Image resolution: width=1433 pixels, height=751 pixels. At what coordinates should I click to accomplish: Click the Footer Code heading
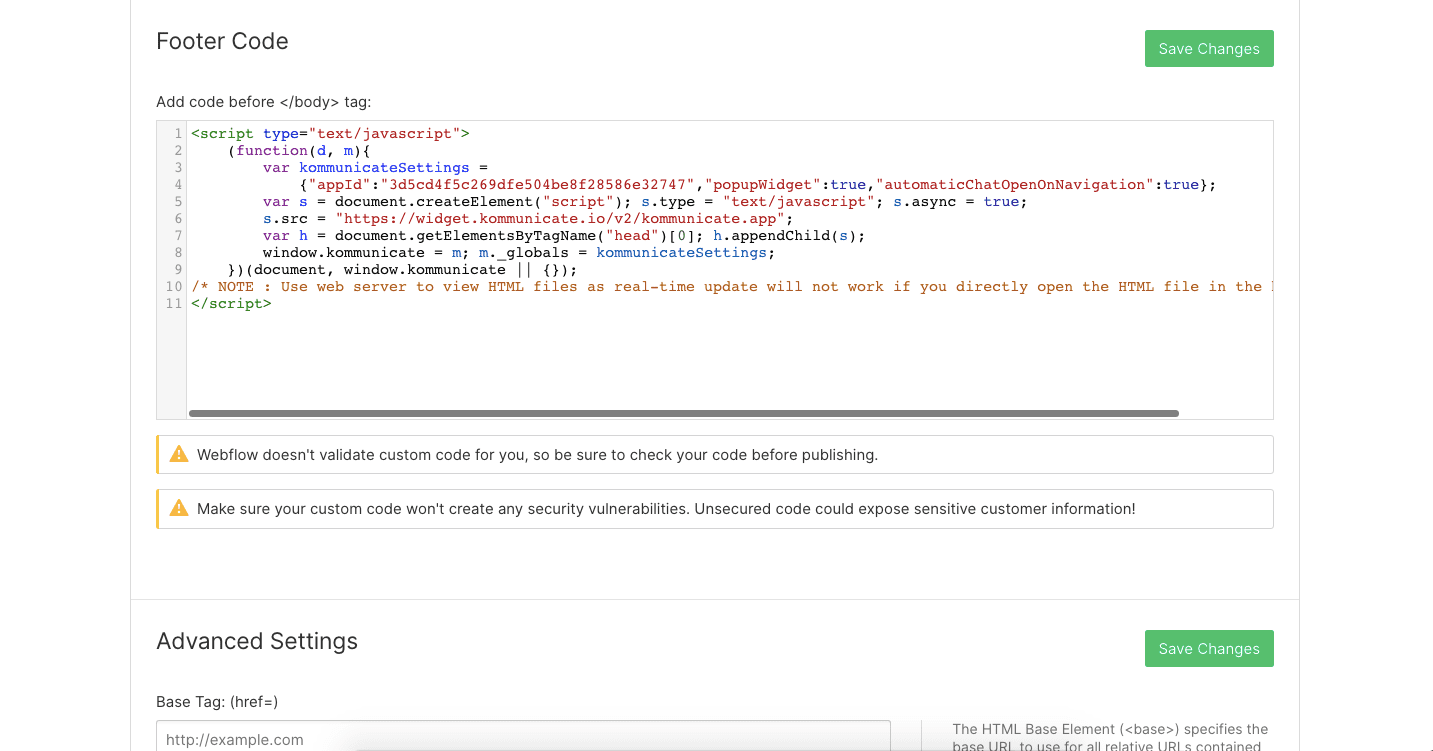point(222,41)
